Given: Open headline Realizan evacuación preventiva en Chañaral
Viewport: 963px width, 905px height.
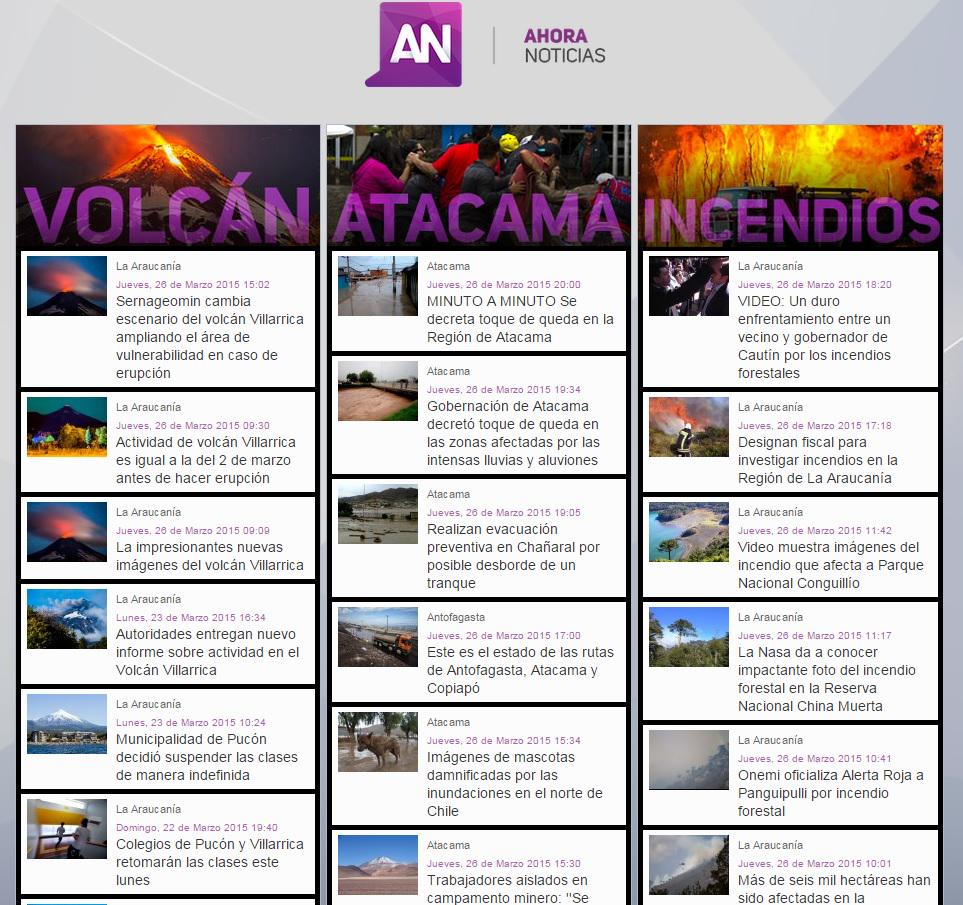Looking at the screenshot, I should tap(513, 556).
